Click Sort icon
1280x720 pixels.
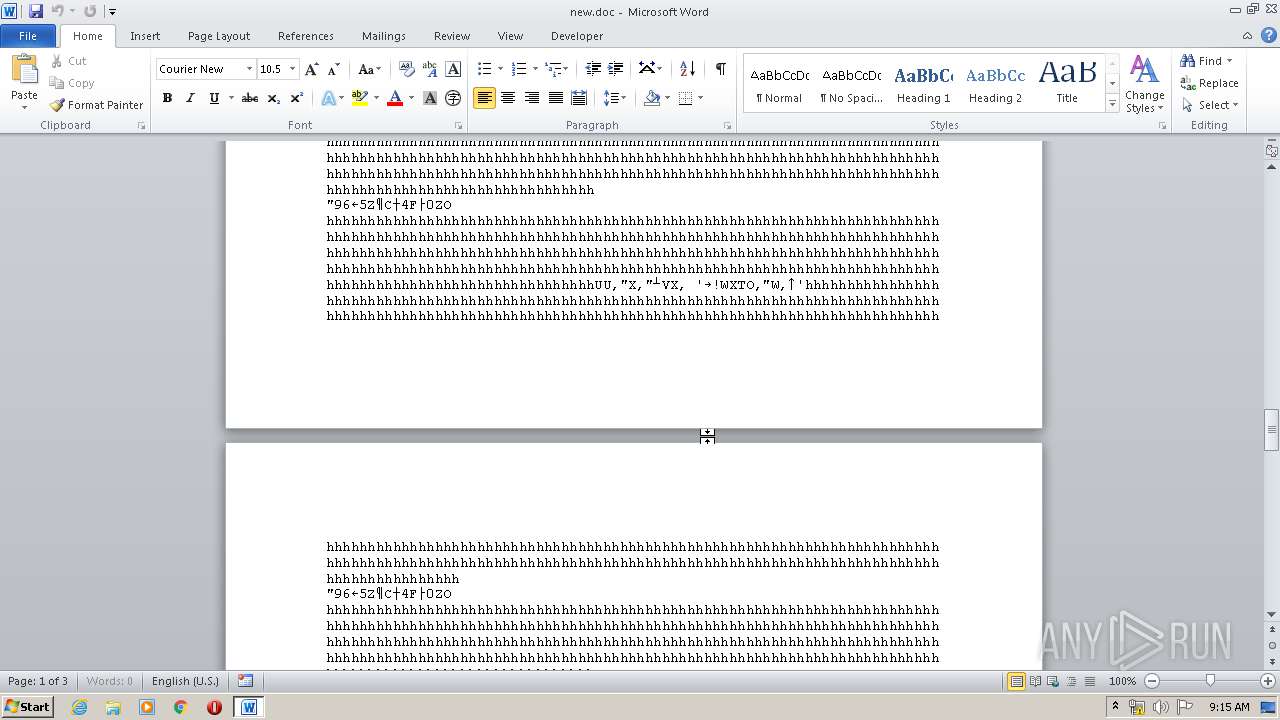pos(687,69)
